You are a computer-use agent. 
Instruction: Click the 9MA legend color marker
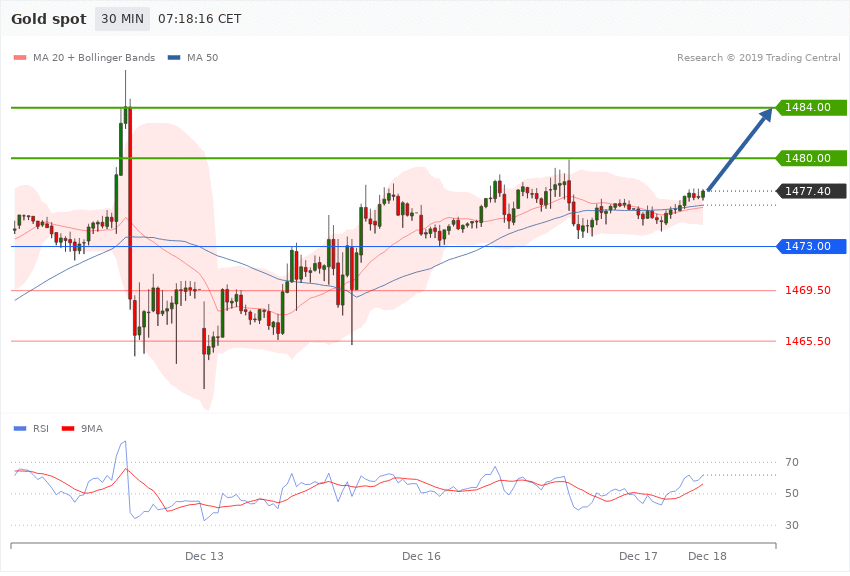(68, 429)
